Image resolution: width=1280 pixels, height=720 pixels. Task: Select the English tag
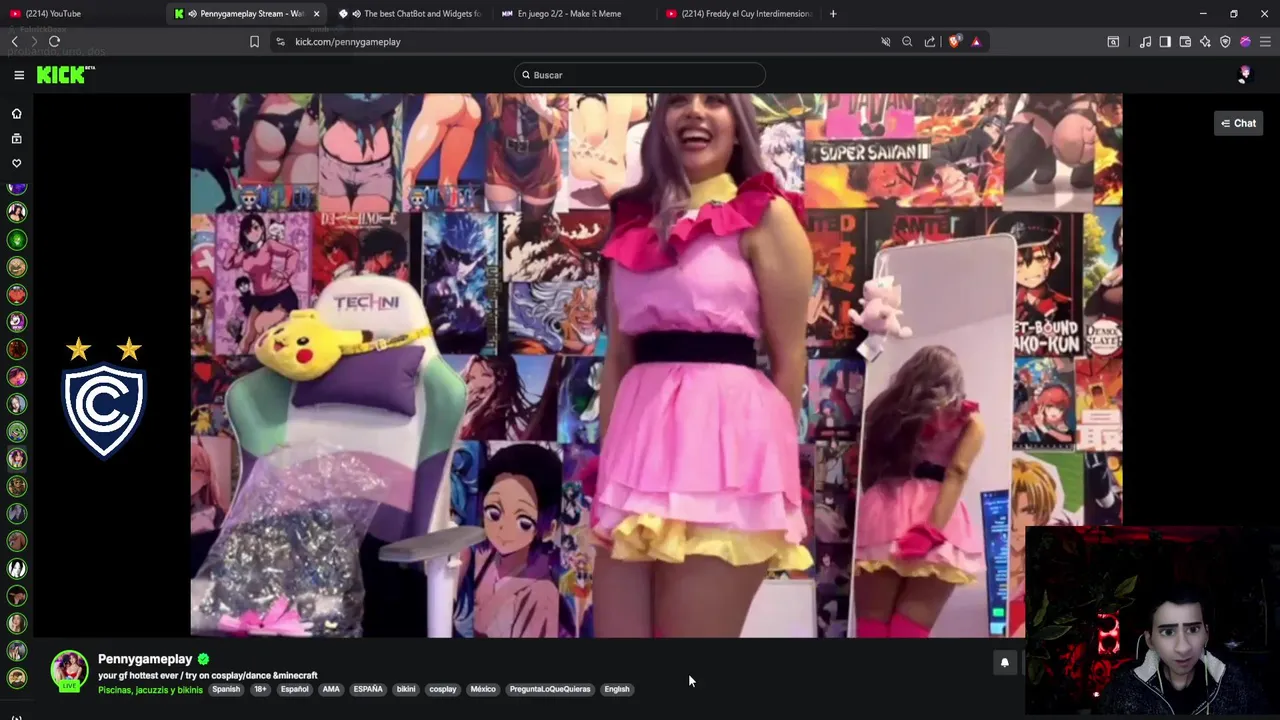tap(617, 689)
